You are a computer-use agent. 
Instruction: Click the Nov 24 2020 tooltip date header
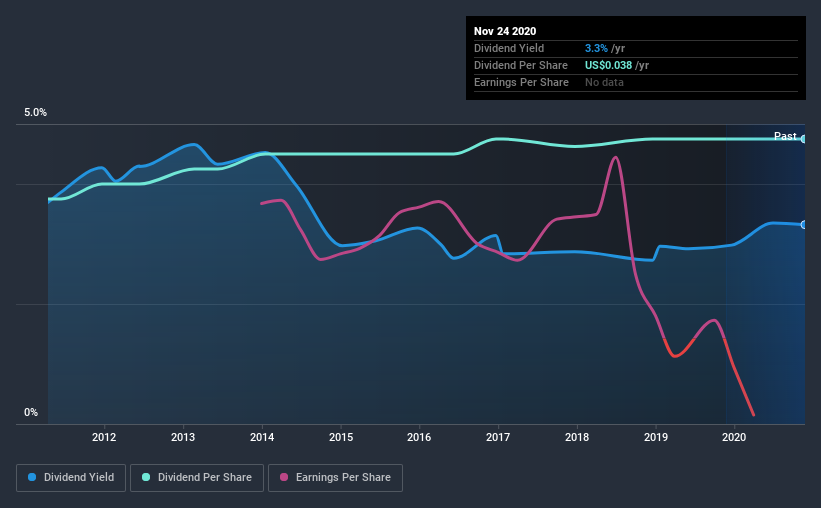coord(505,31)
